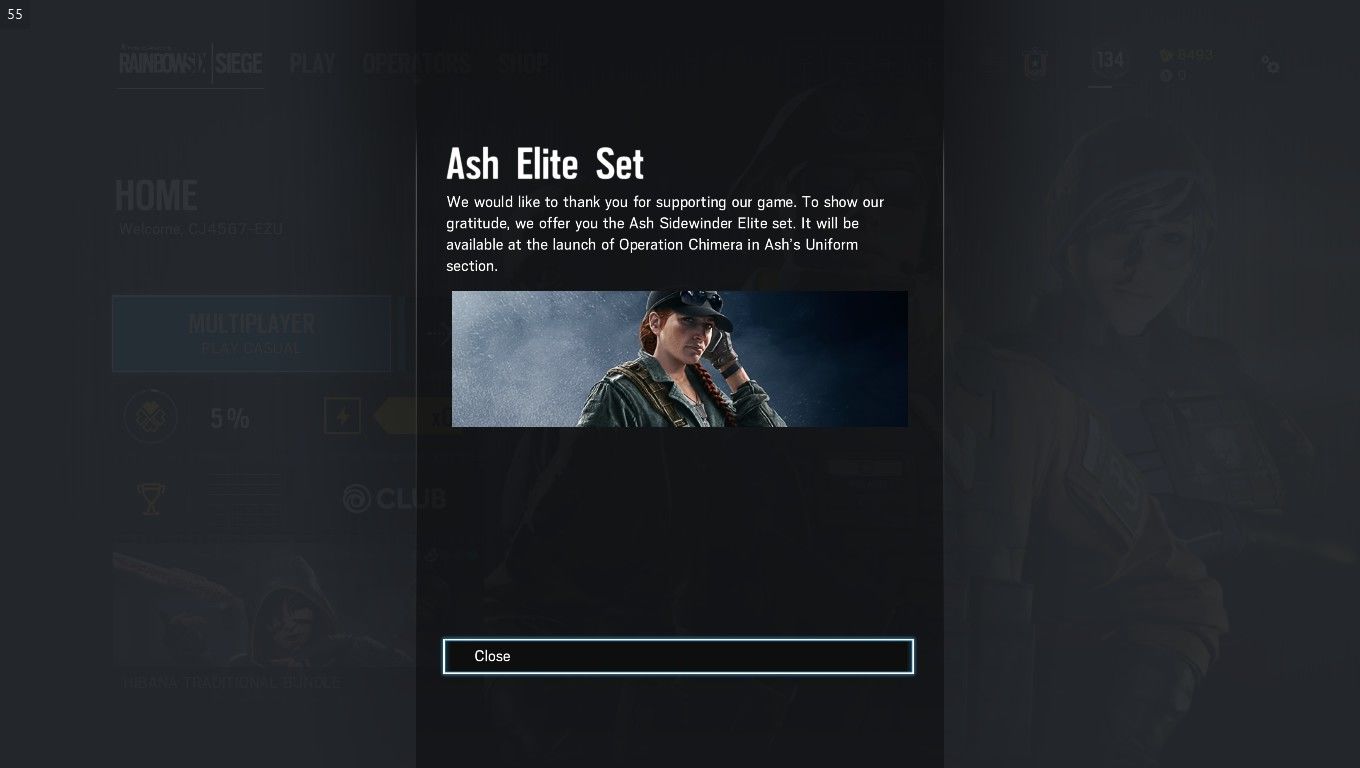Click the Ash Elite Set title

(545, 163)
